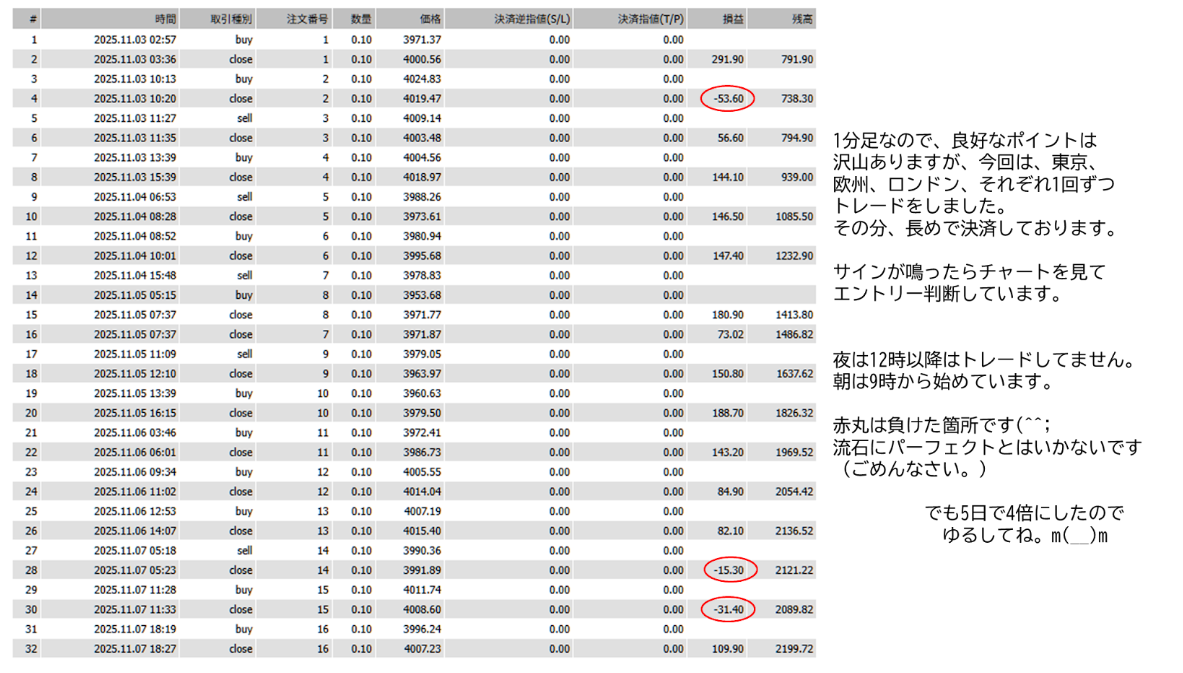The width and height of the screenshot is (1183, 673).
Task: Click balance value 2054.42
Action: pos(794,491)
